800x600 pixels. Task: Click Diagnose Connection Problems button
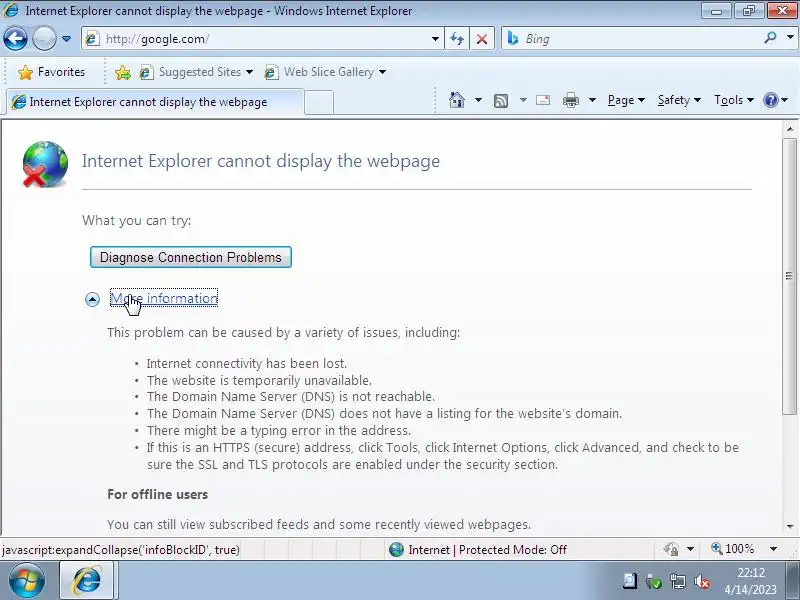[191, 257]
